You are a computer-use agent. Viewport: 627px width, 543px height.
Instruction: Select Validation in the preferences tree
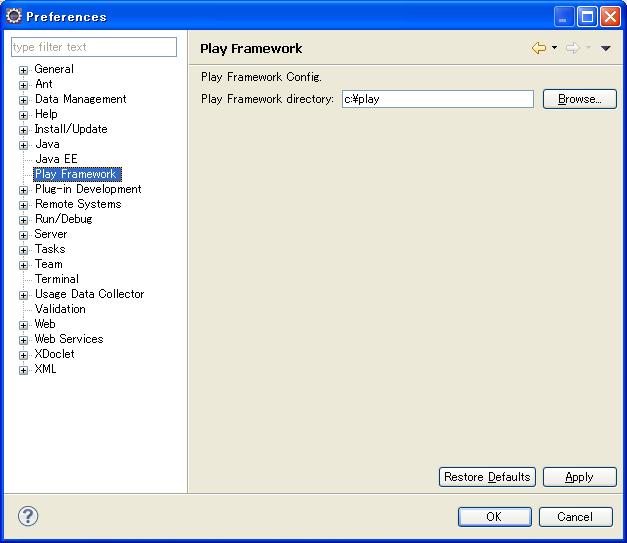(x=60, y=309)
